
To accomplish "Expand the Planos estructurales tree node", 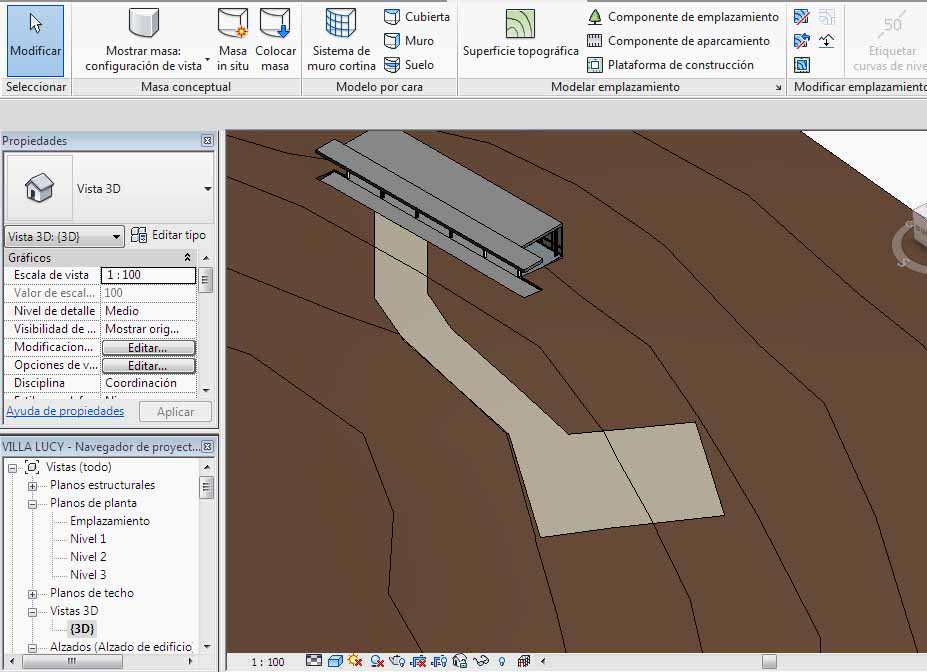I will 32,485.
